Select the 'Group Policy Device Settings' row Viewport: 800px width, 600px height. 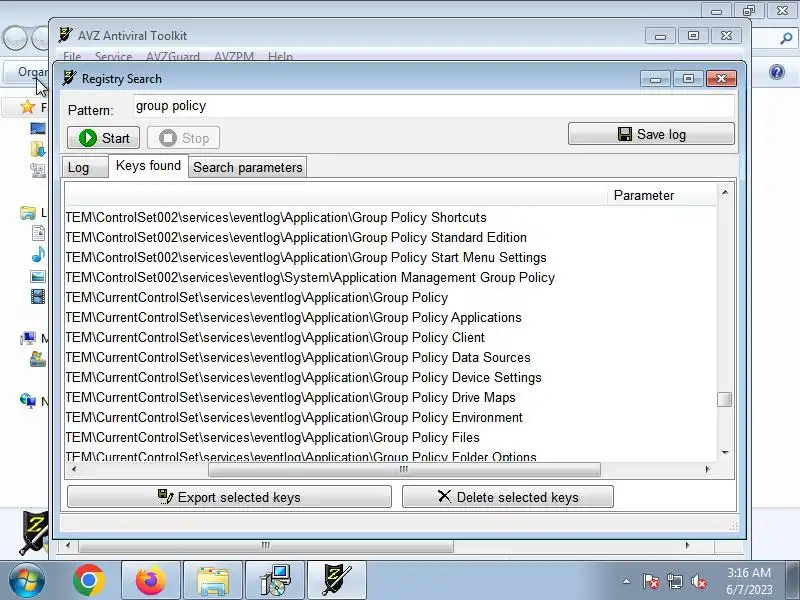coord(390,377)
